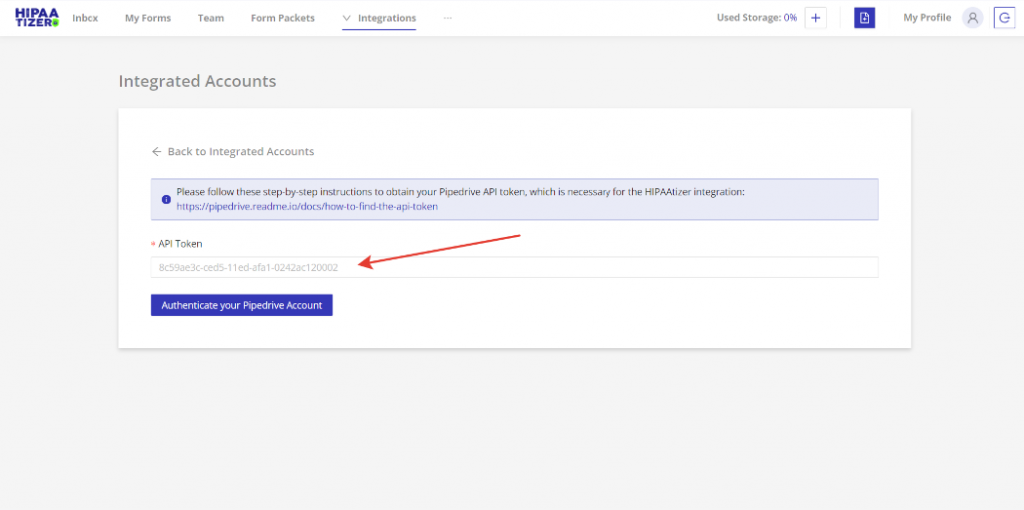The image size is (1024, 510).
Task: Open the Inbox page
Action: point(85,18)
